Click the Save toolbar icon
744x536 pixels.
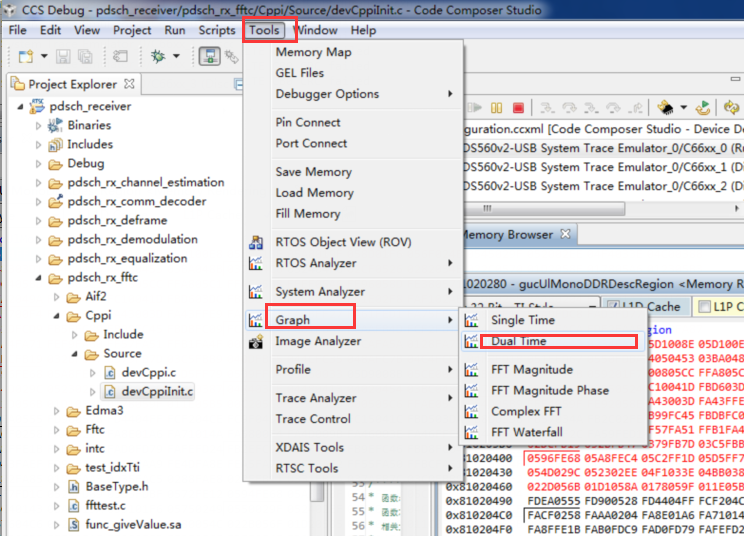tap(63, 56)
